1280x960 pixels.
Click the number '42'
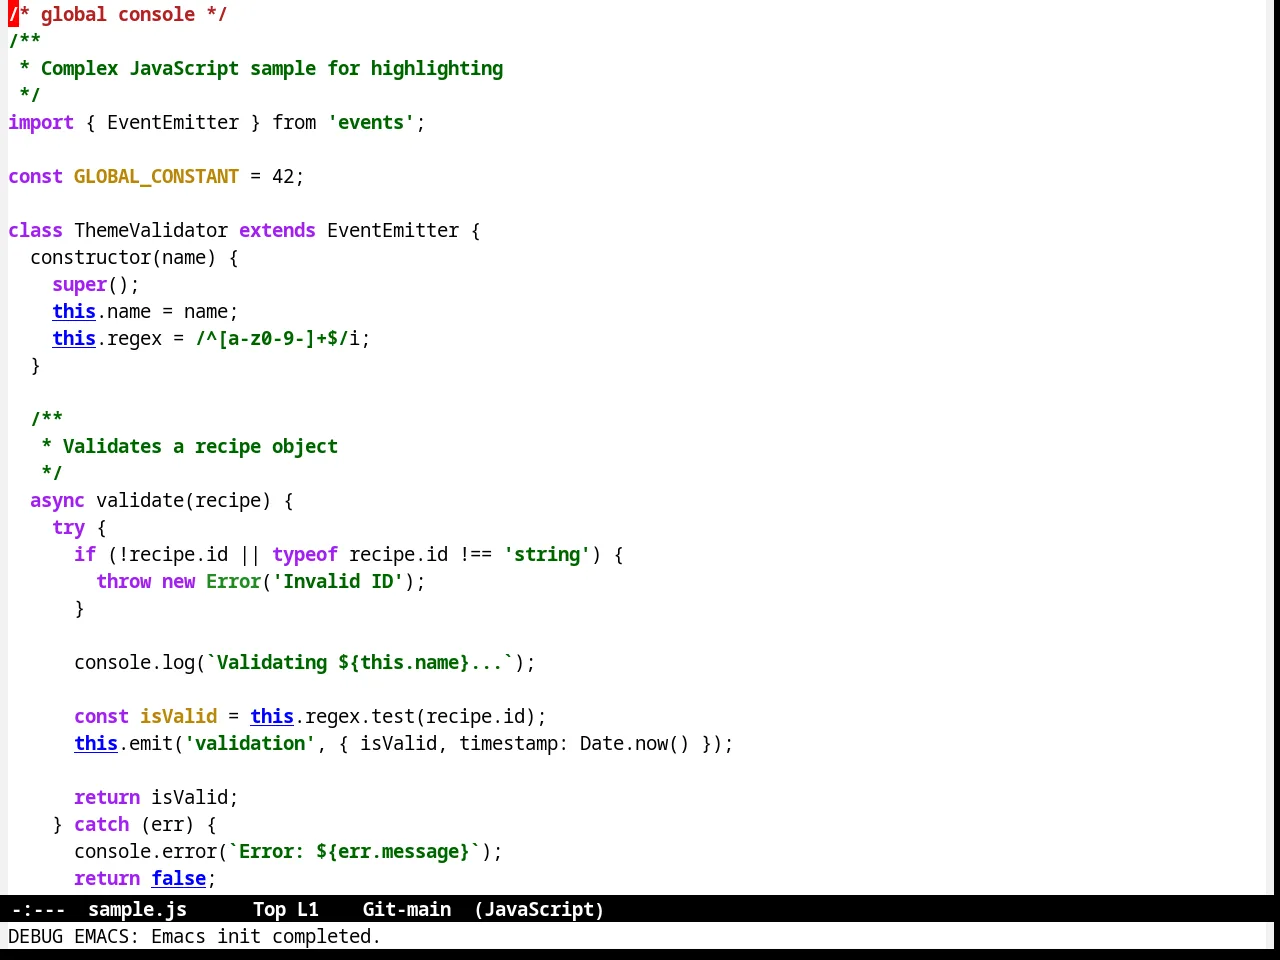pyautogui.click(x=283, y=176)
